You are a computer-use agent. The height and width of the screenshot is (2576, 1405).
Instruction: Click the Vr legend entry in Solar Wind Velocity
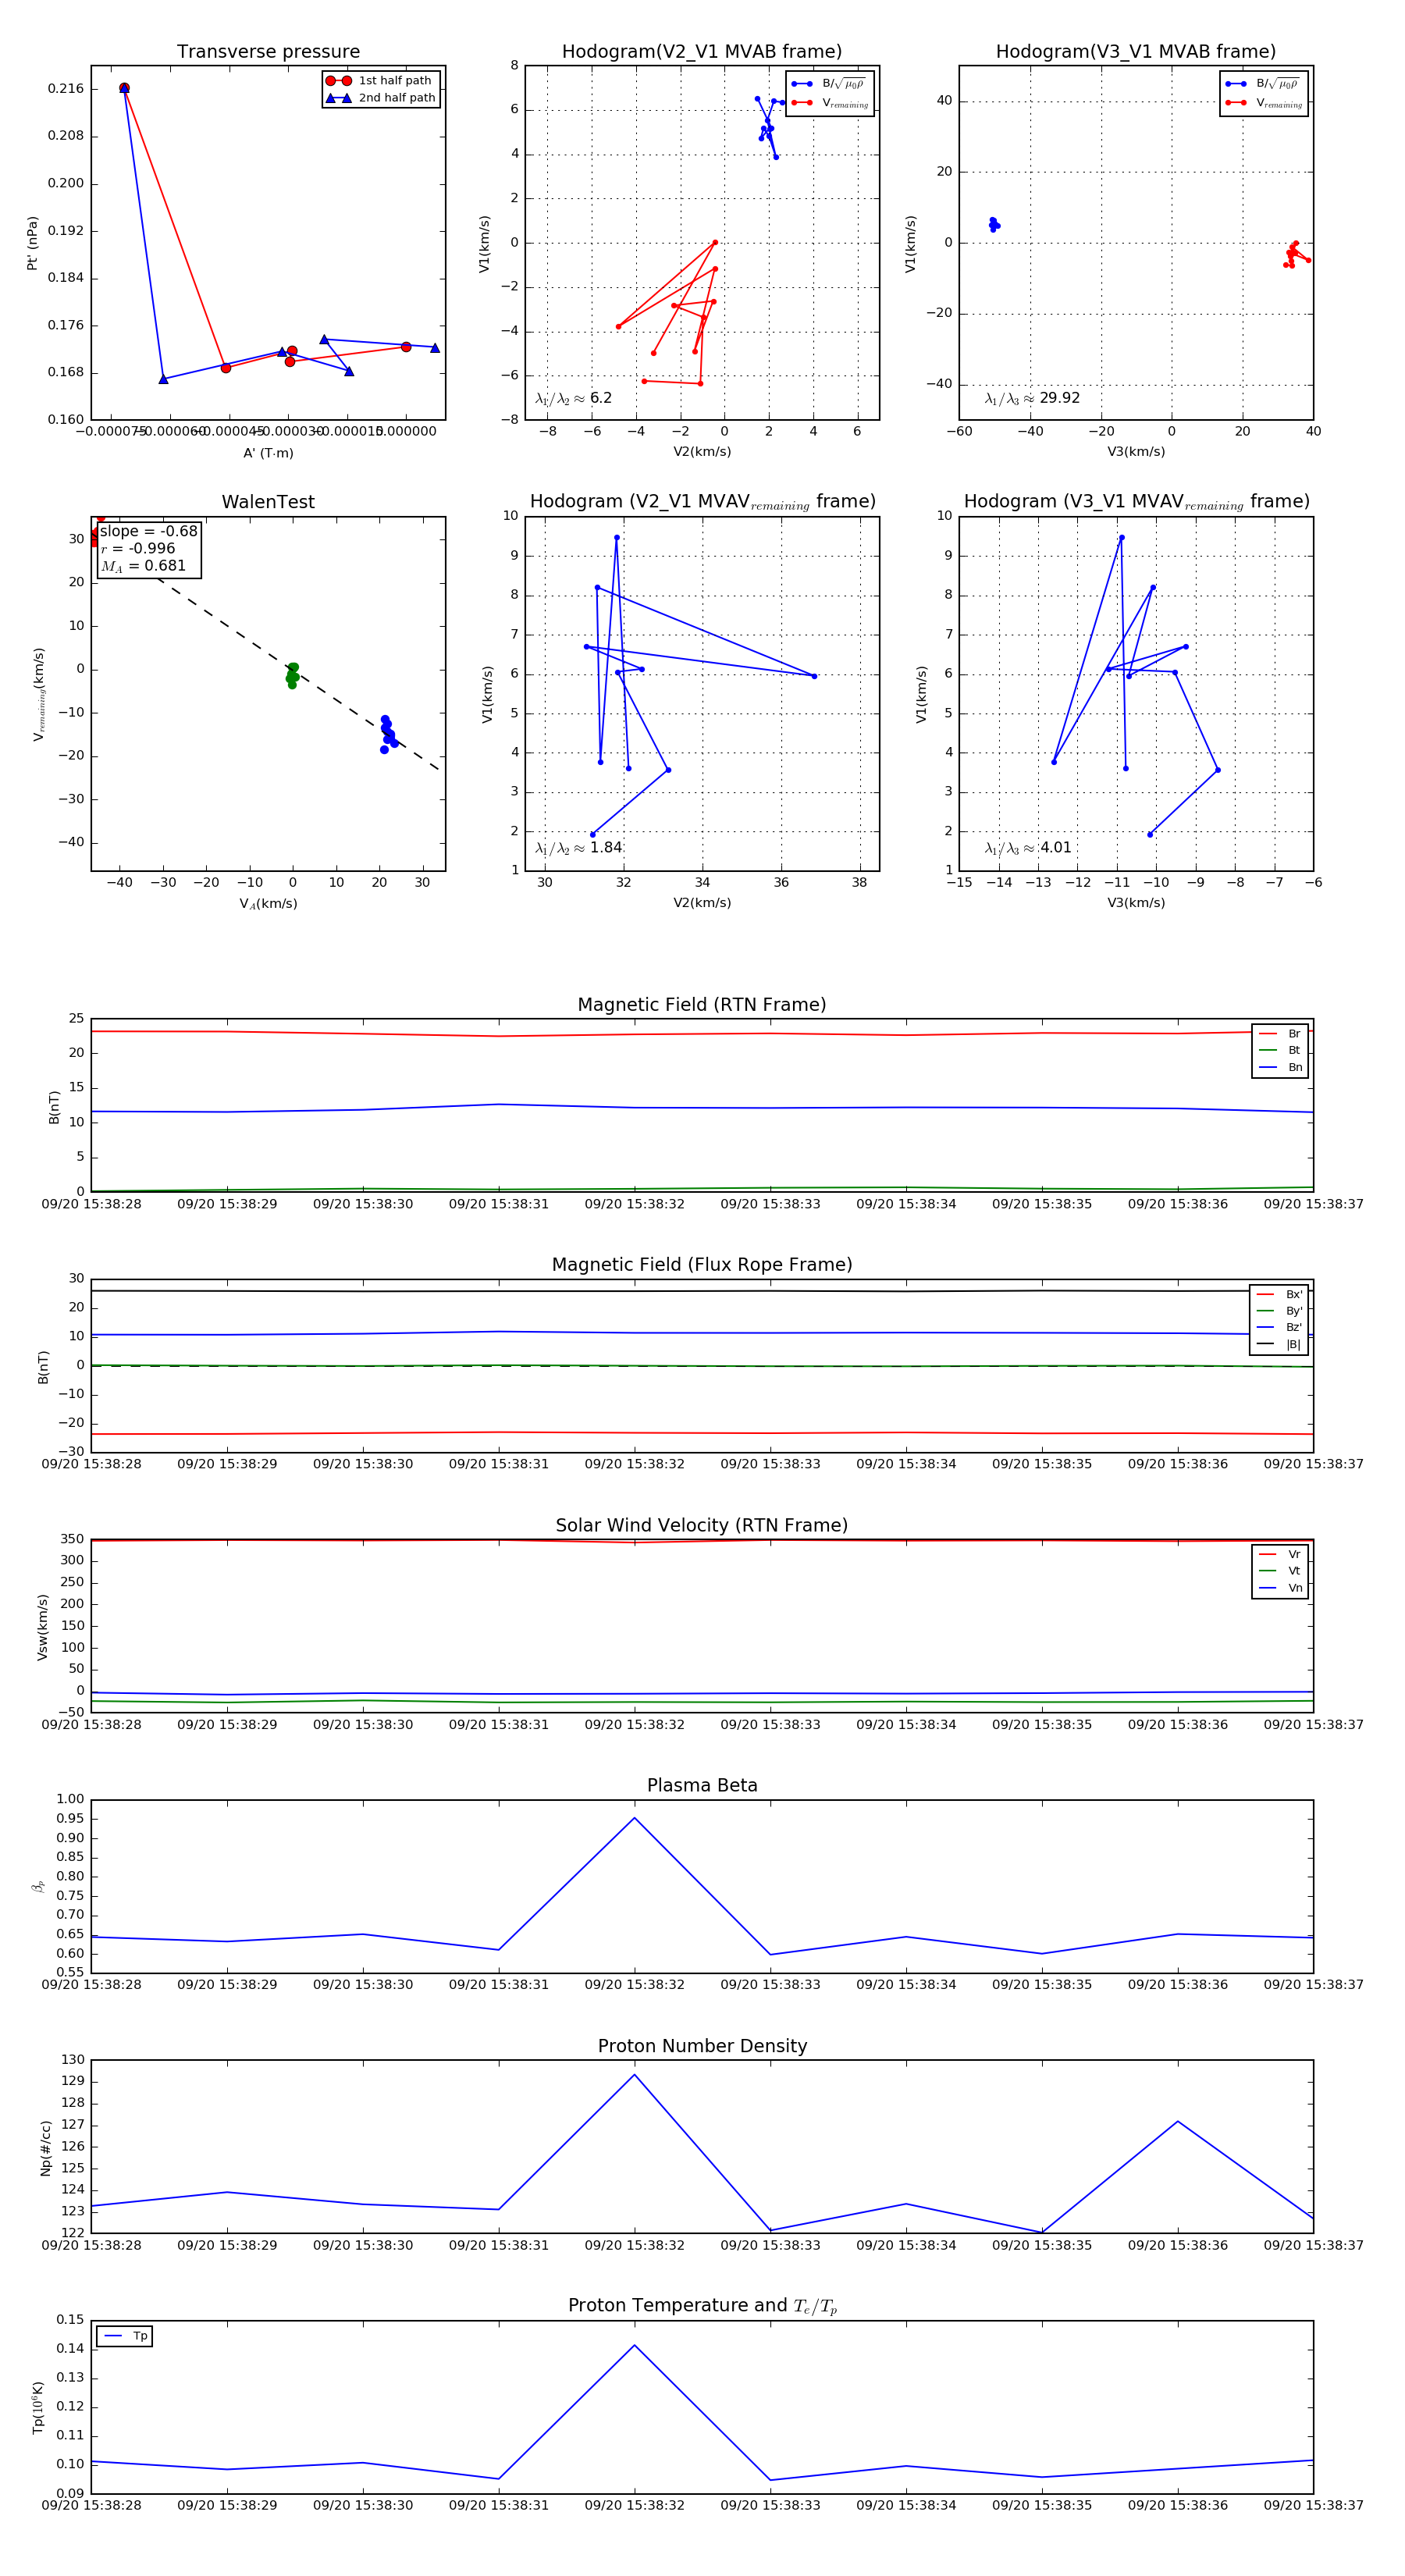[x=1280, y=1554]
